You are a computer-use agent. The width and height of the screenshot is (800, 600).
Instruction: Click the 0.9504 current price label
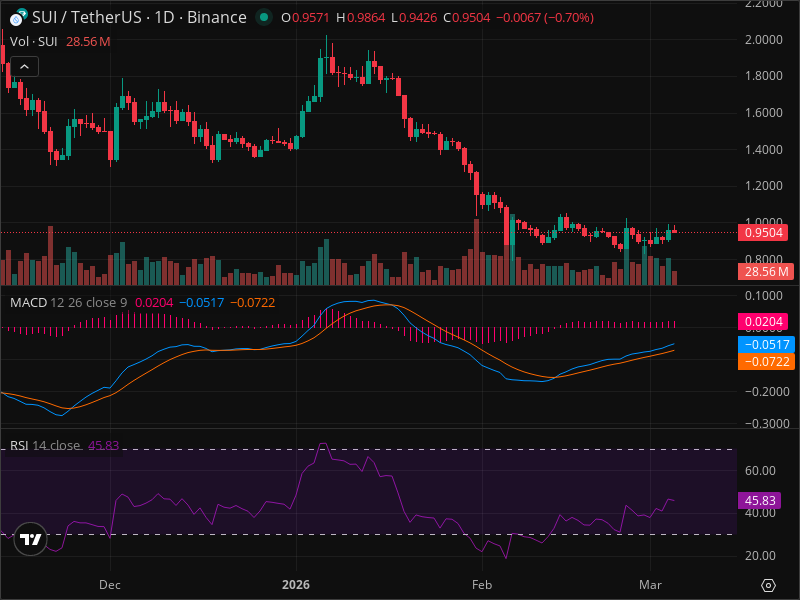pyautogui.click(x=763, y=233)
